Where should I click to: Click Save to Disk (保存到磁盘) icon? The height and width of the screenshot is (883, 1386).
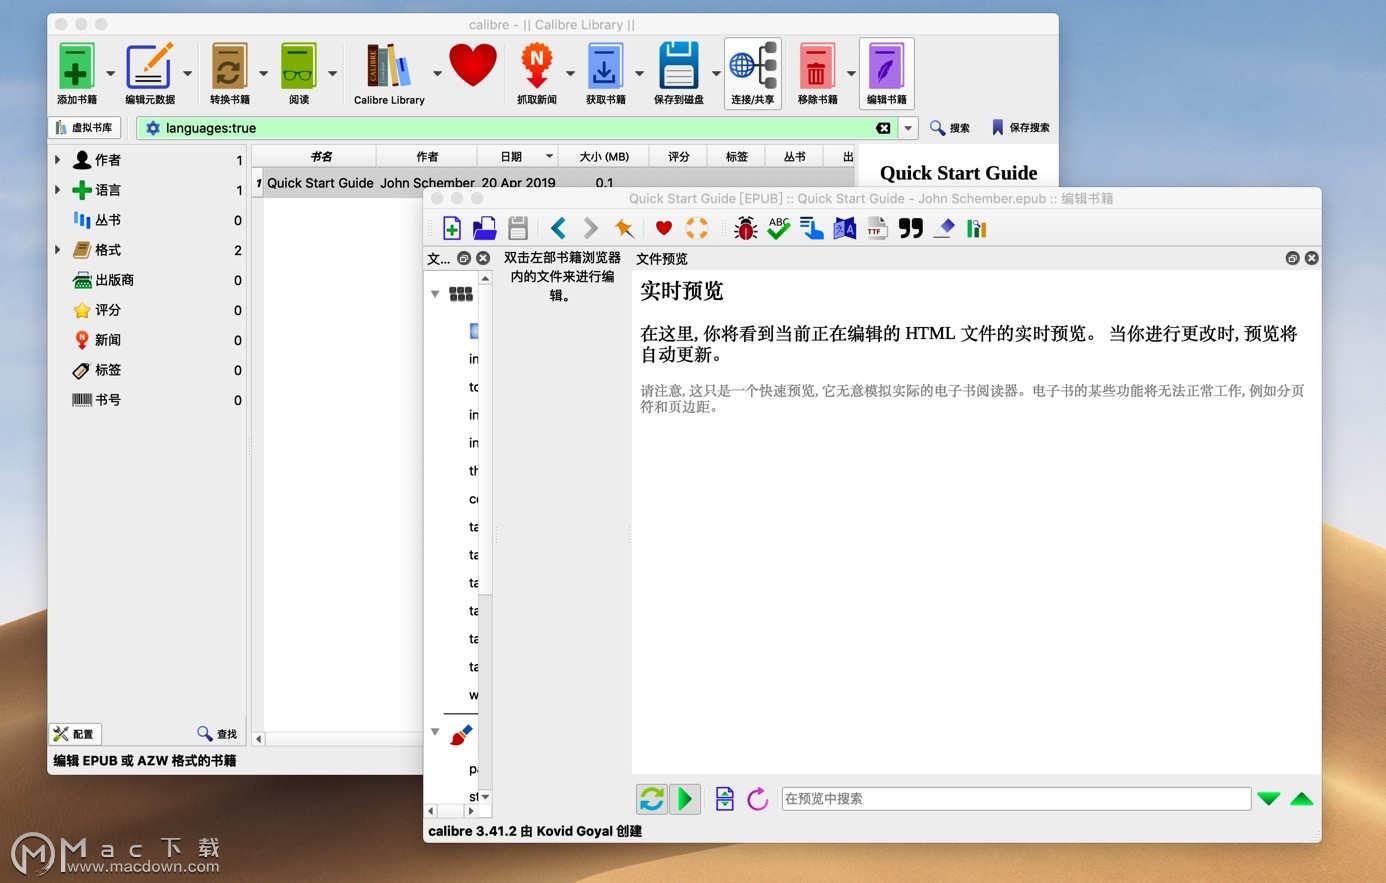(678, 67)
